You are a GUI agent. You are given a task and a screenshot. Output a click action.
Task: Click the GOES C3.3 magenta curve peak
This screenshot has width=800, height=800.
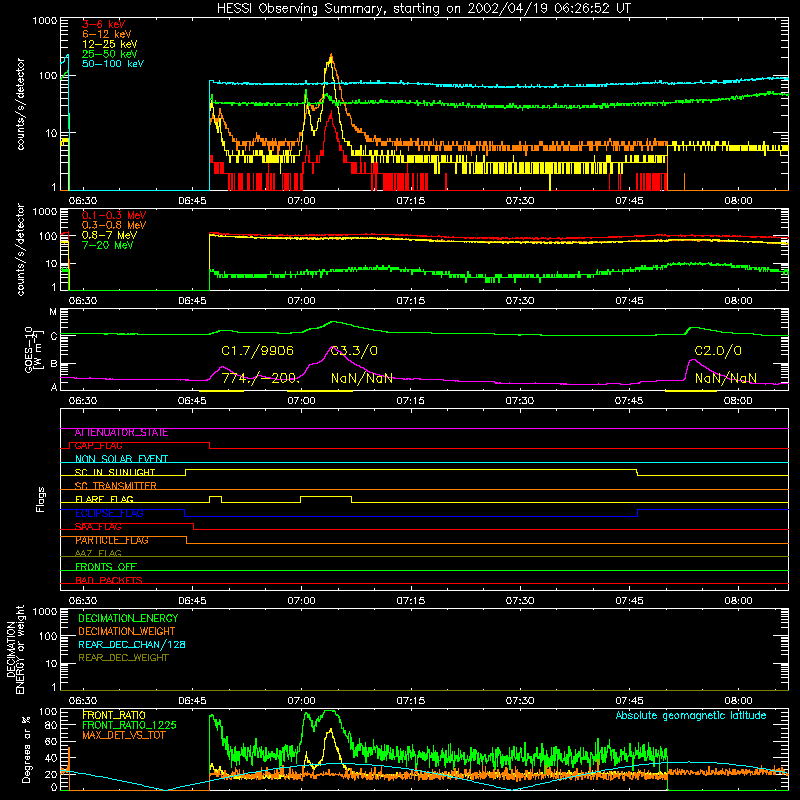(x=331, y=347)
